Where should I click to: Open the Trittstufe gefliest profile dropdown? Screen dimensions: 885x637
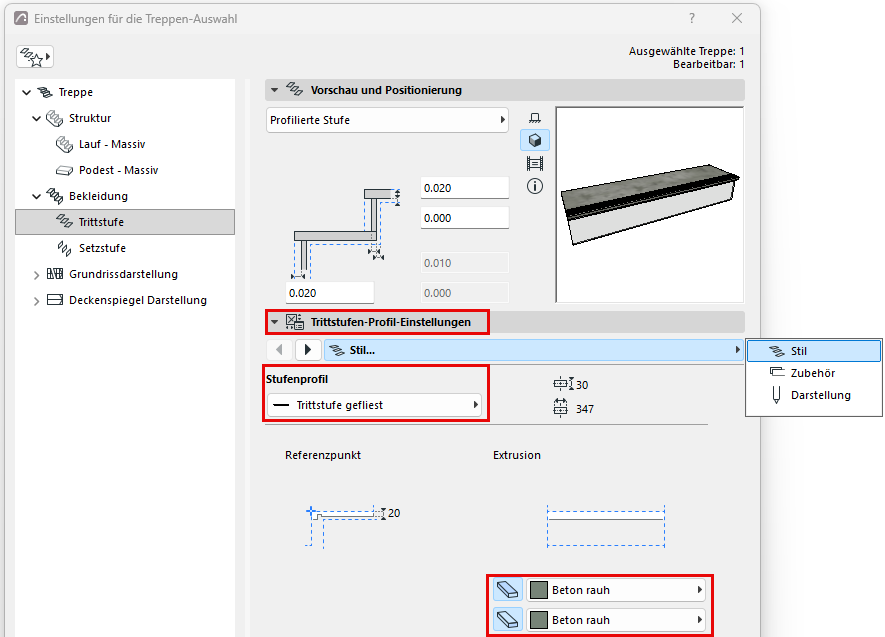(374, 405)
